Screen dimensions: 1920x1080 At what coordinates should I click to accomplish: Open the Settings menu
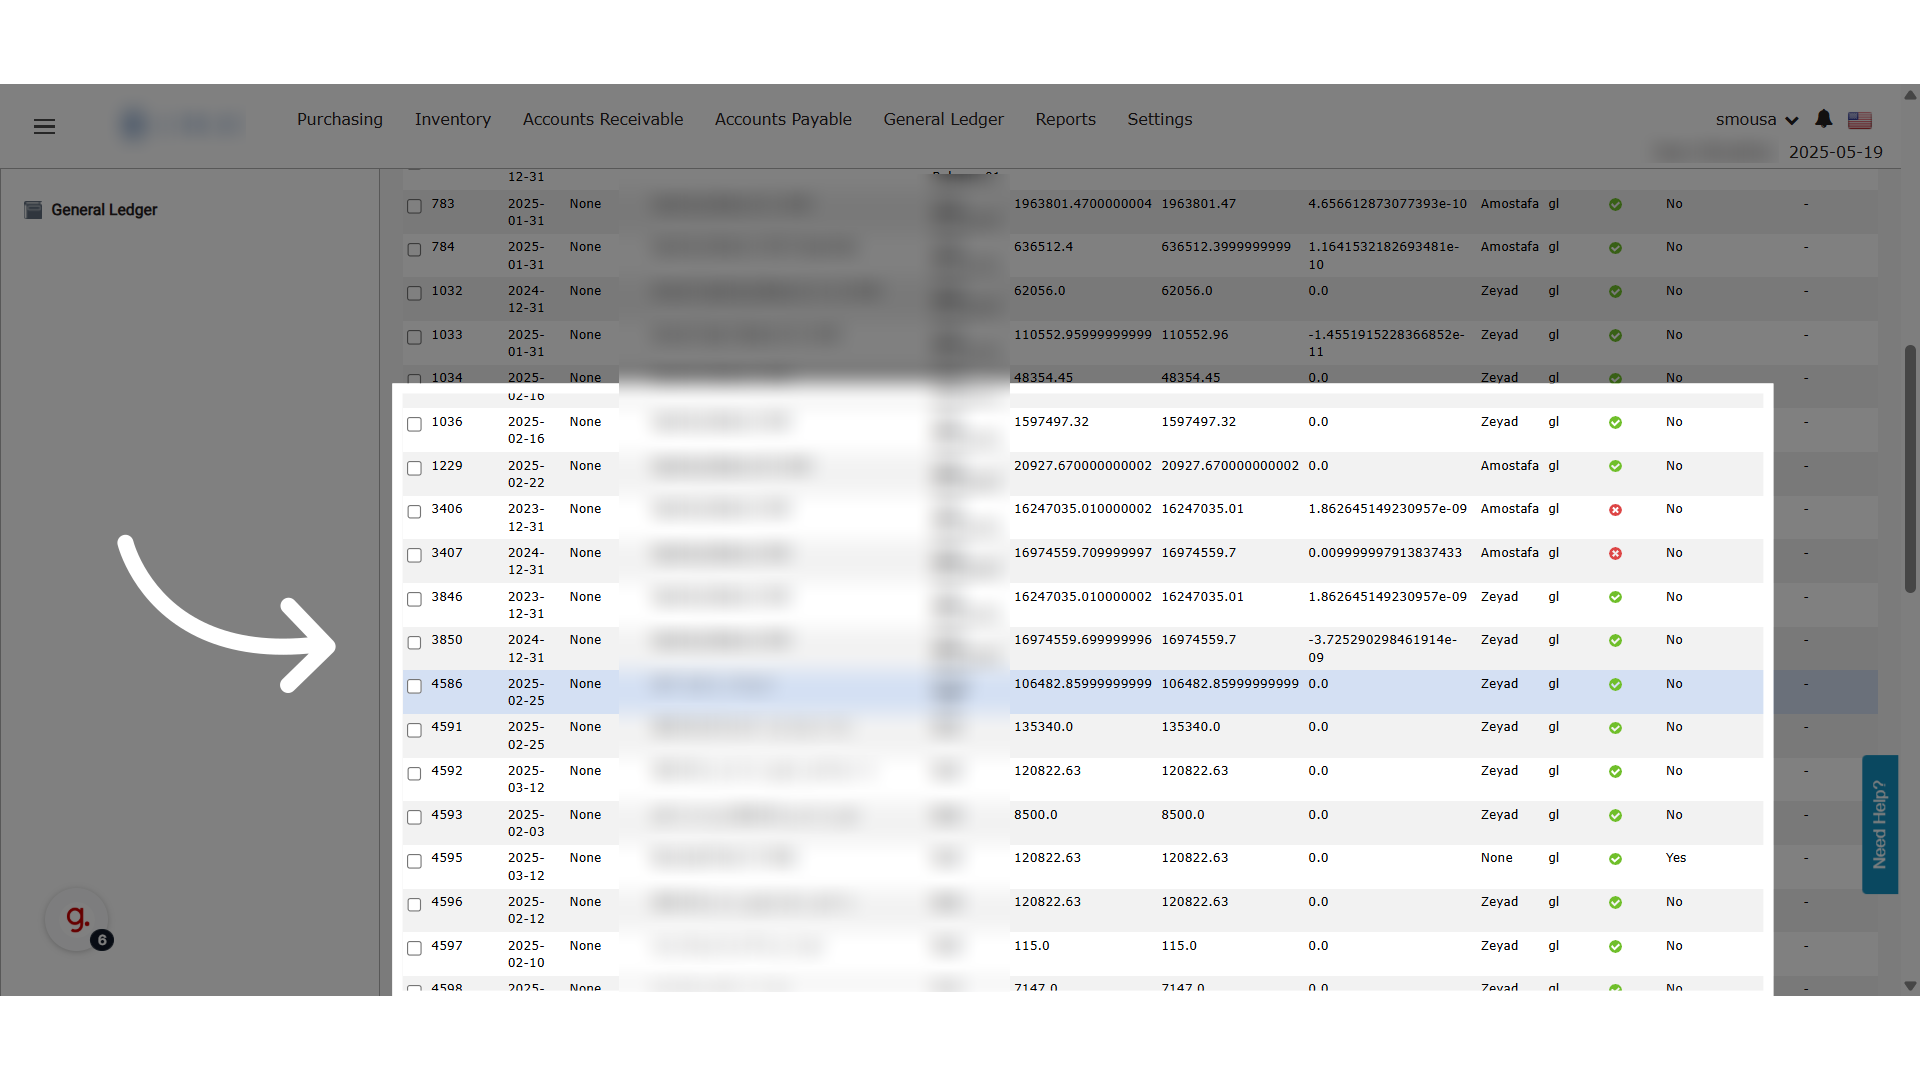(x=1160, y=119)
